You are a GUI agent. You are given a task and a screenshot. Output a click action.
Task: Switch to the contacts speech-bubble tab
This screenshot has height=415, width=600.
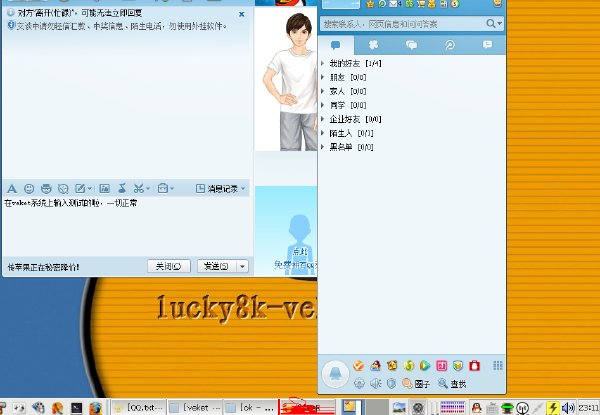click(336, 45)
